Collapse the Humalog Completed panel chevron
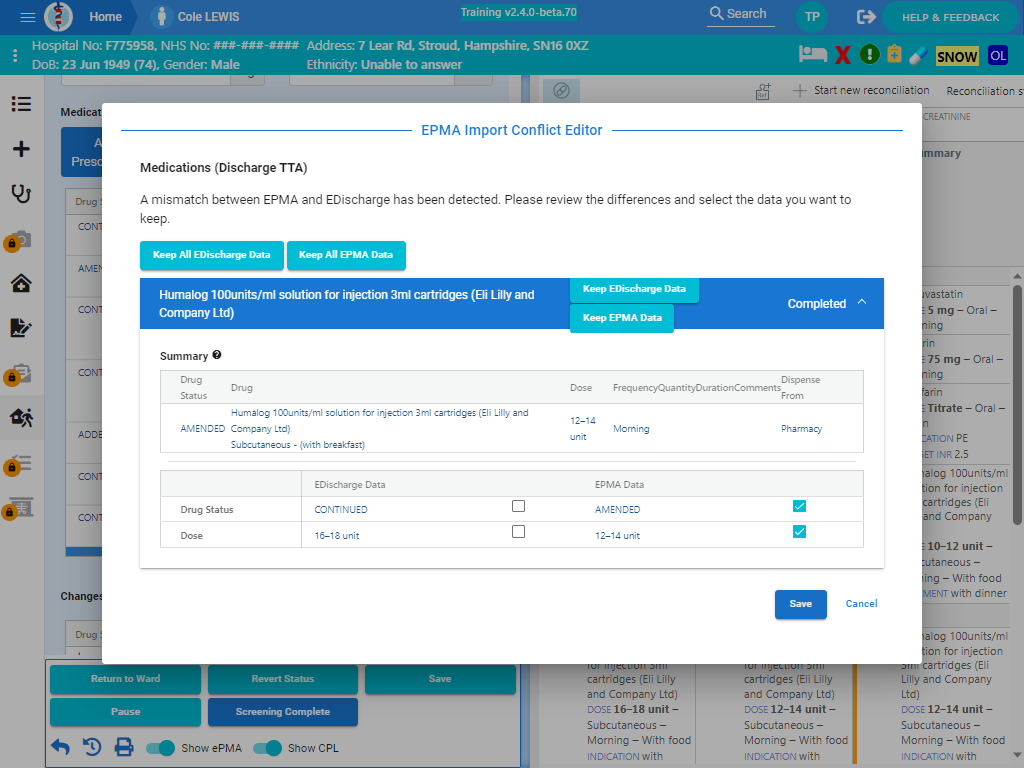 (x=862, y=302)
